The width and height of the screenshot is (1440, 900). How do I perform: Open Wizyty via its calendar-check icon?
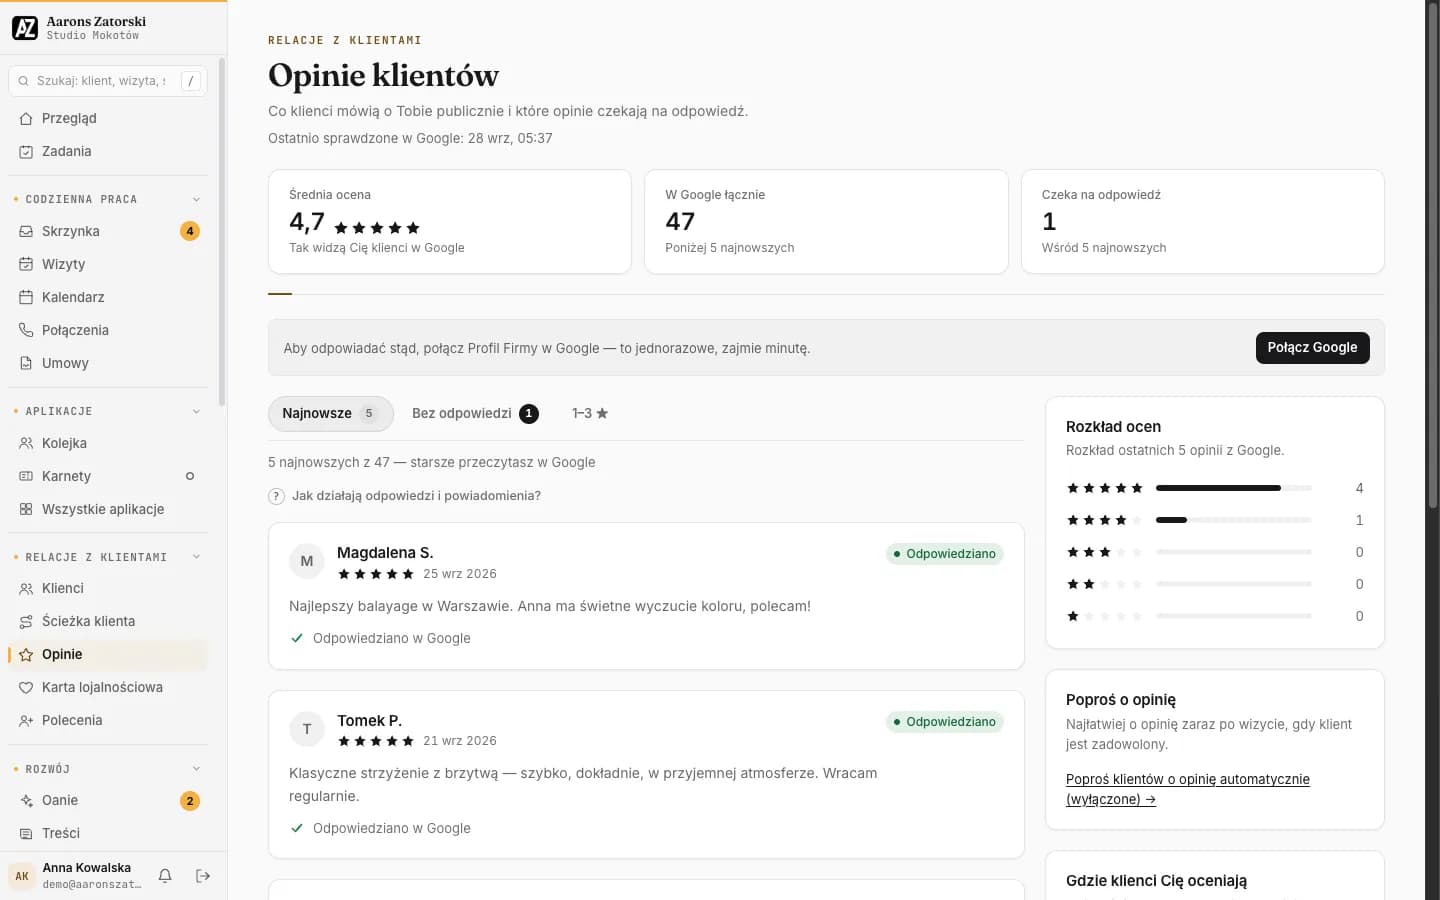pyautogui.click(x=26, y=264)
